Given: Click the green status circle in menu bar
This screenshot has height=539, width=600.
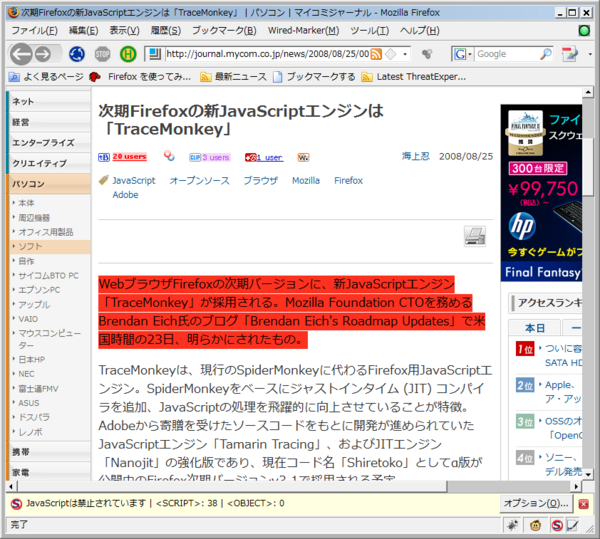Looking at the screenshot, I should tap(584, 31).
